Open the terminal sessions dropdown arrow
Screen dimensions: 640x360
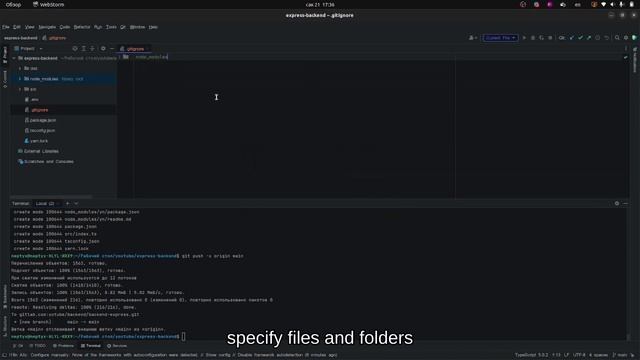76,203
